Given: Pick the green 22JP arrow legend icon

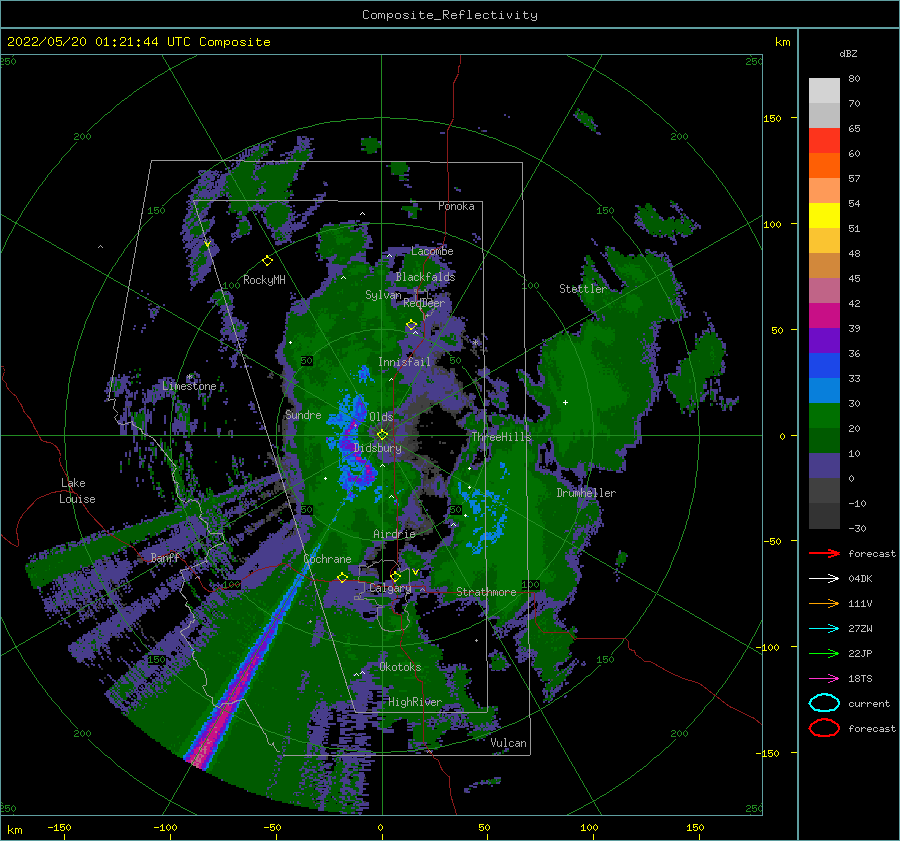Looking at the screenshot, I should [824, 653].
